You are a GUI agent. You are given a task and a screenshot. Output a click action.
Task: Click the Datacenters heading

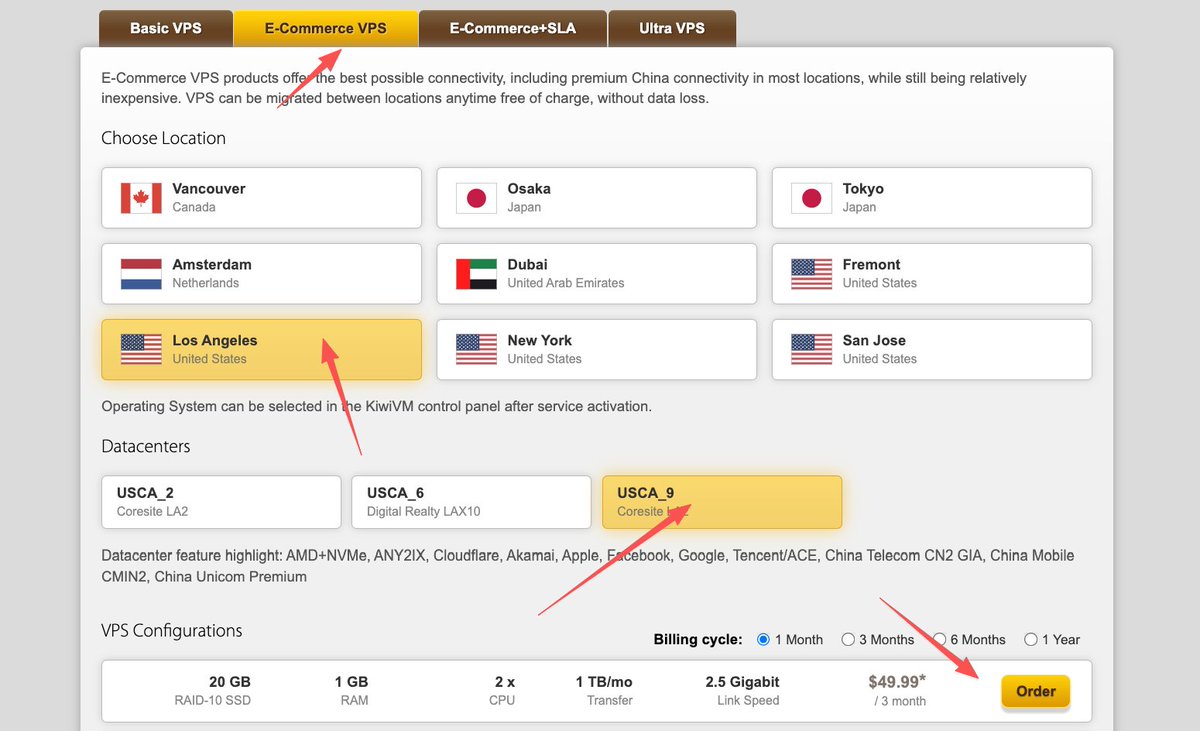[x=146, y=446]
